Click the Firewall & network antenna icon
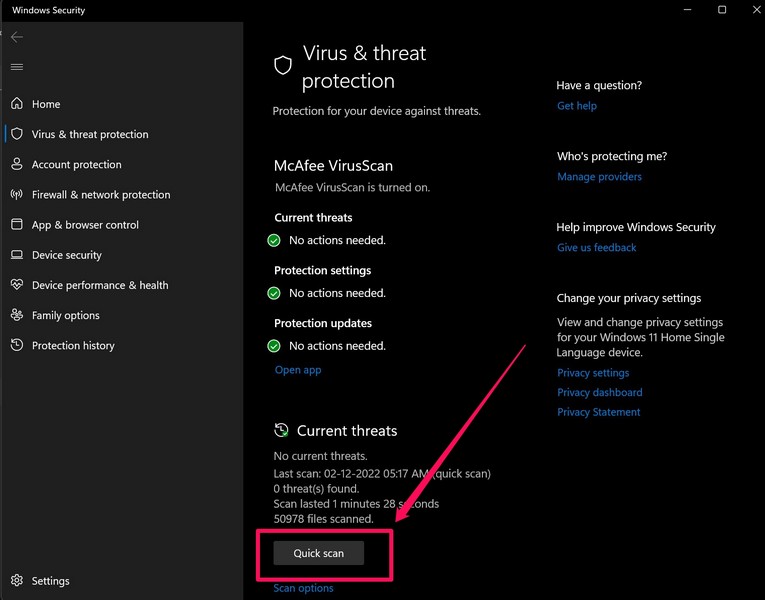The height and width of the screenshot is (600, 765). pyautogui.click(x=16, y=194)
